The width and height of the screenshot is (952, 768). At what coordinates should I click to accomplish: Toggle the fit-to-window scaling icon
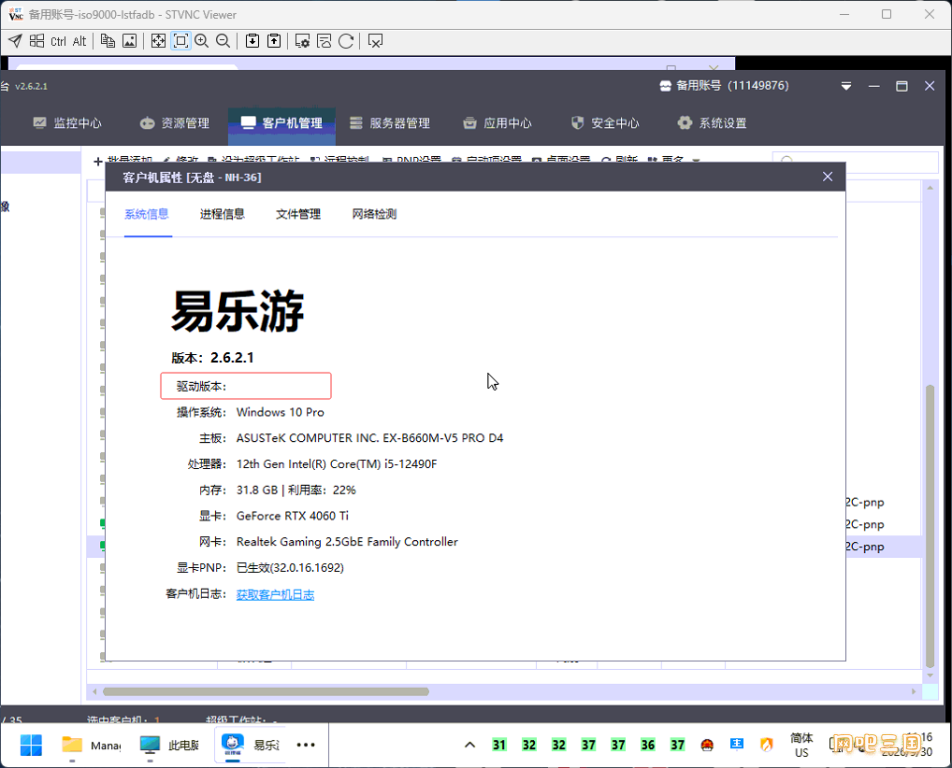click(x=180, y=41)
